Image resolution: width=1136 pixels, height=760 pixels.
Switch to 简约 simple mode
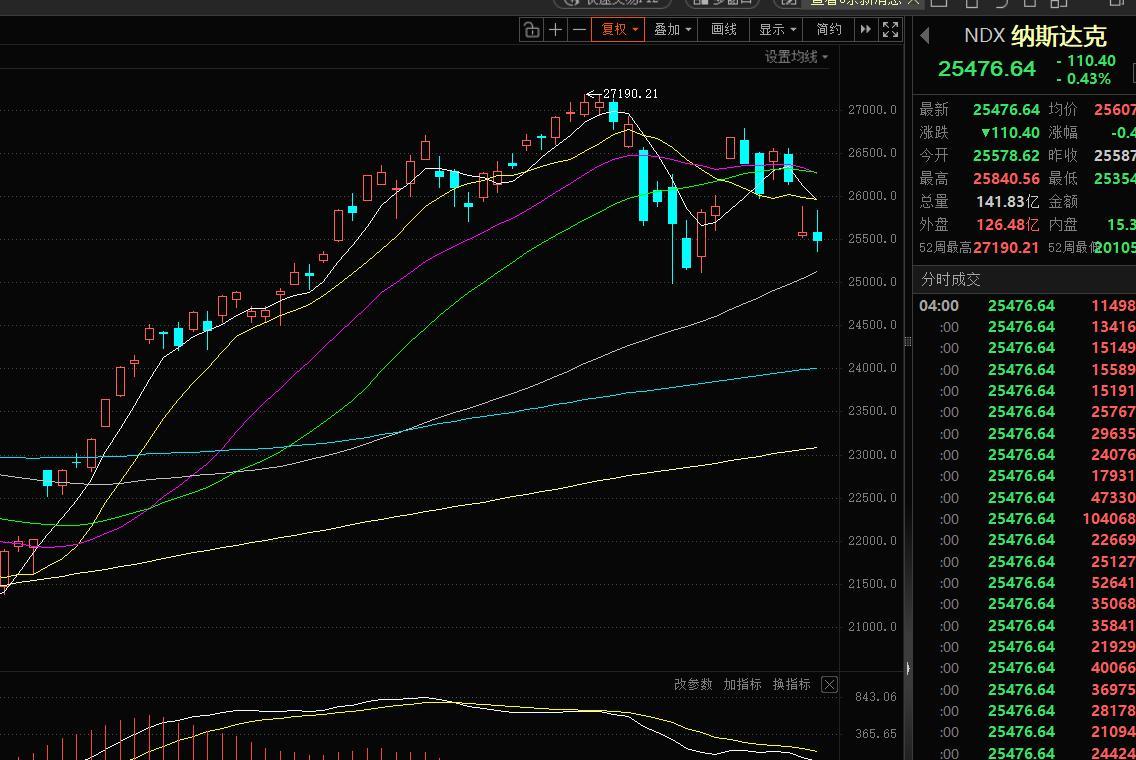click(829, 30)
